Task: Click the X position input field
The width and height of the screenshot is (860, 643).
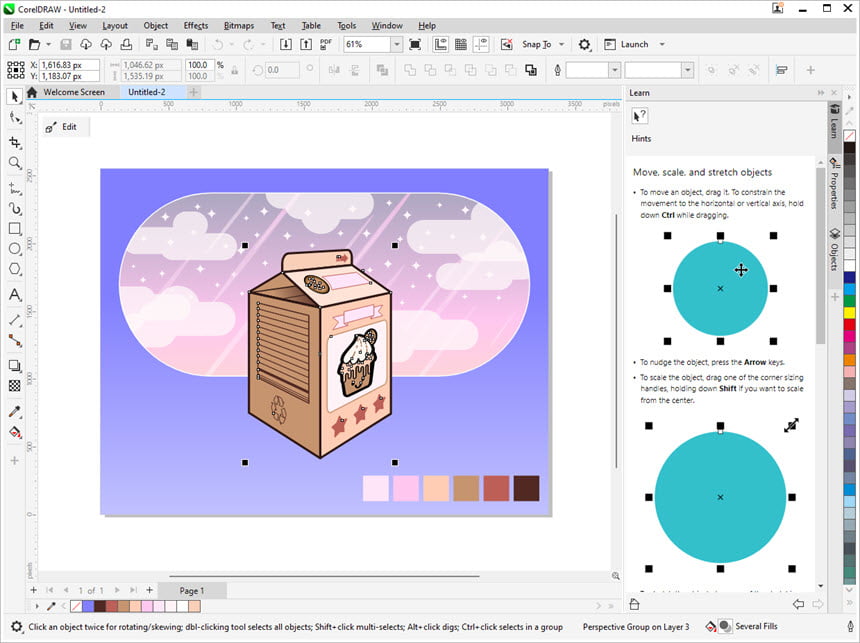Action: 69,65
